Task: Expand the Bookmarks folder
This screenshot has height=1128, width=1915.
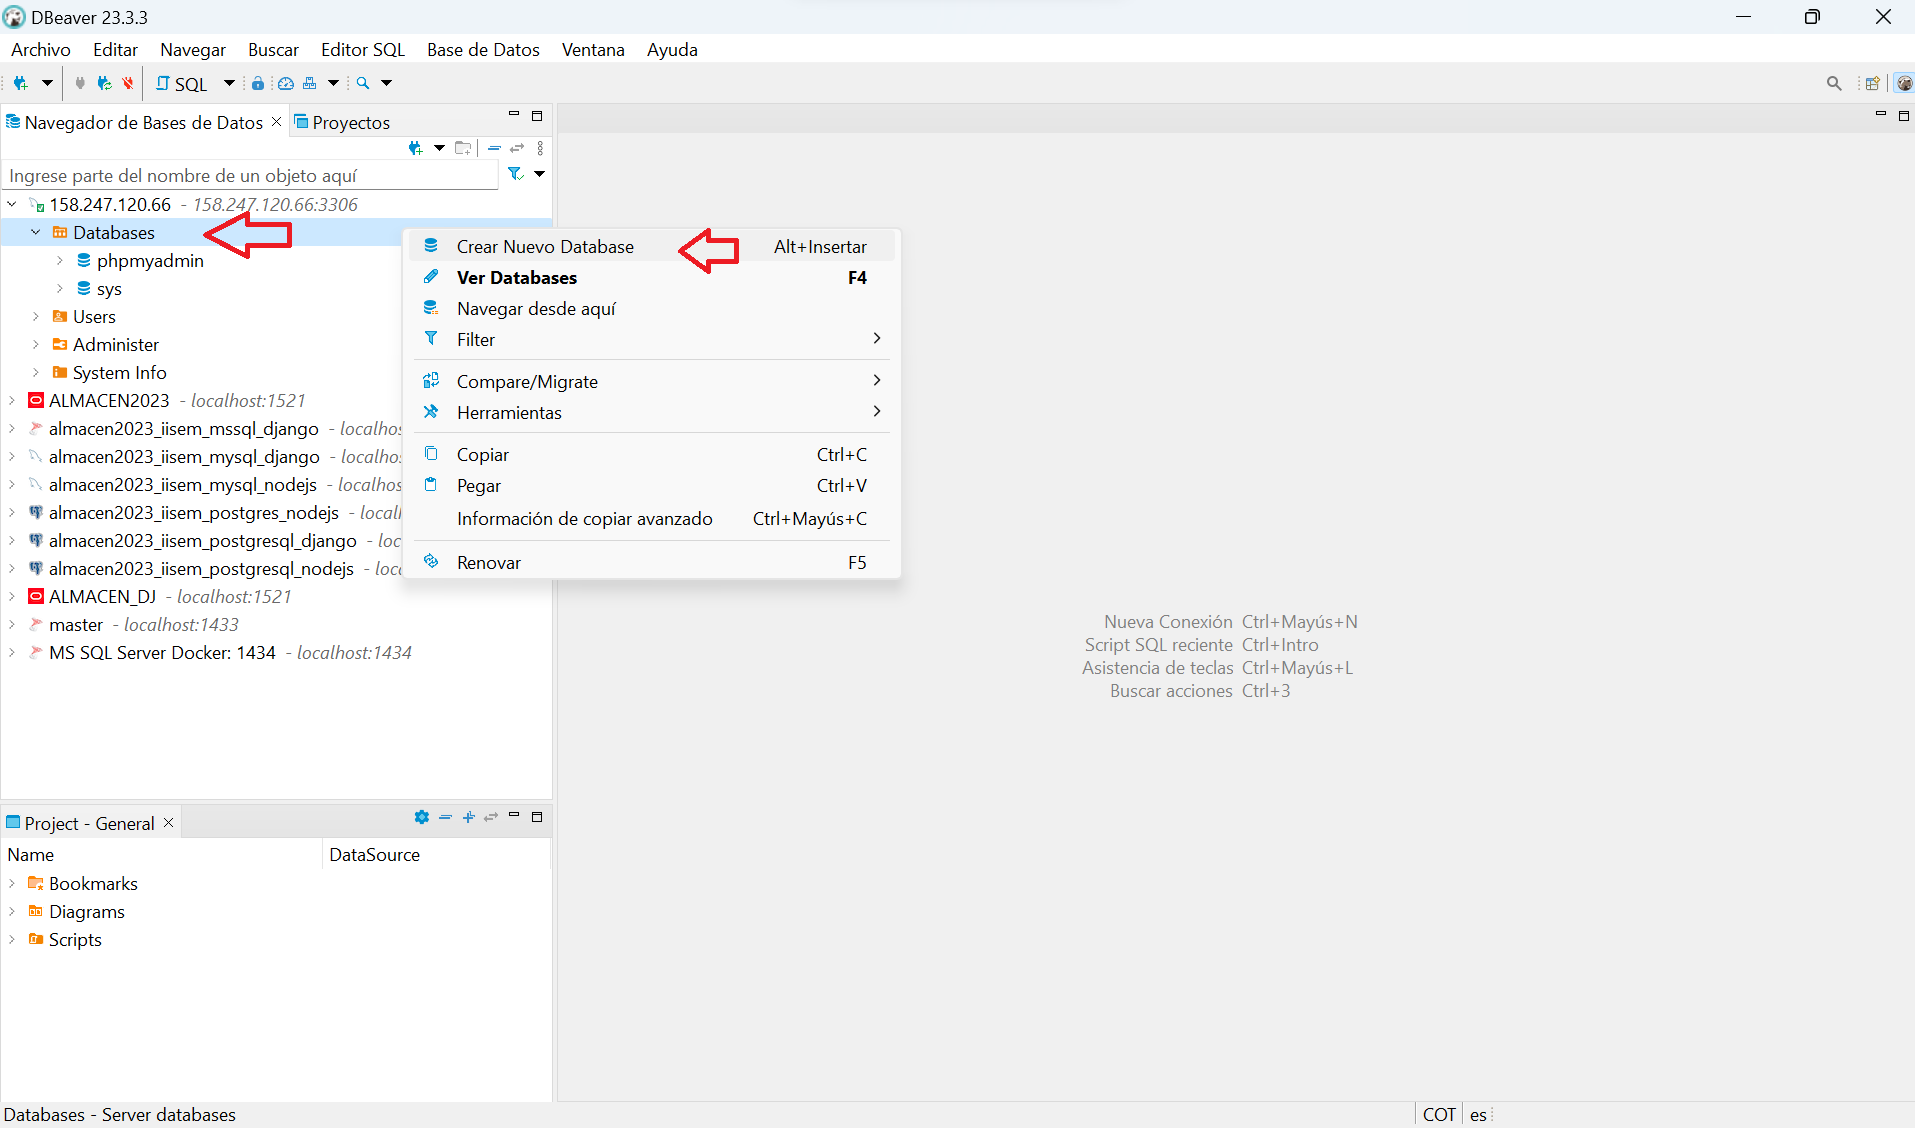Action: (x=12, y=884)
